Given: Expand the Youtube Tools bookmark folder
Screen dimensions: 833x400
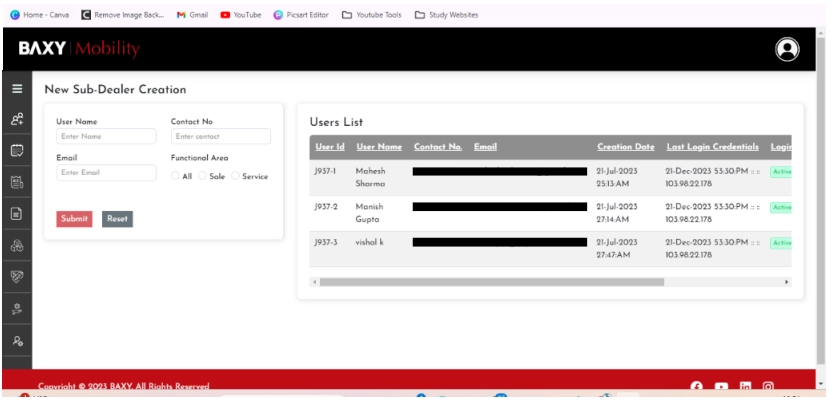Looking at the screenshot, I should (372, 15).
